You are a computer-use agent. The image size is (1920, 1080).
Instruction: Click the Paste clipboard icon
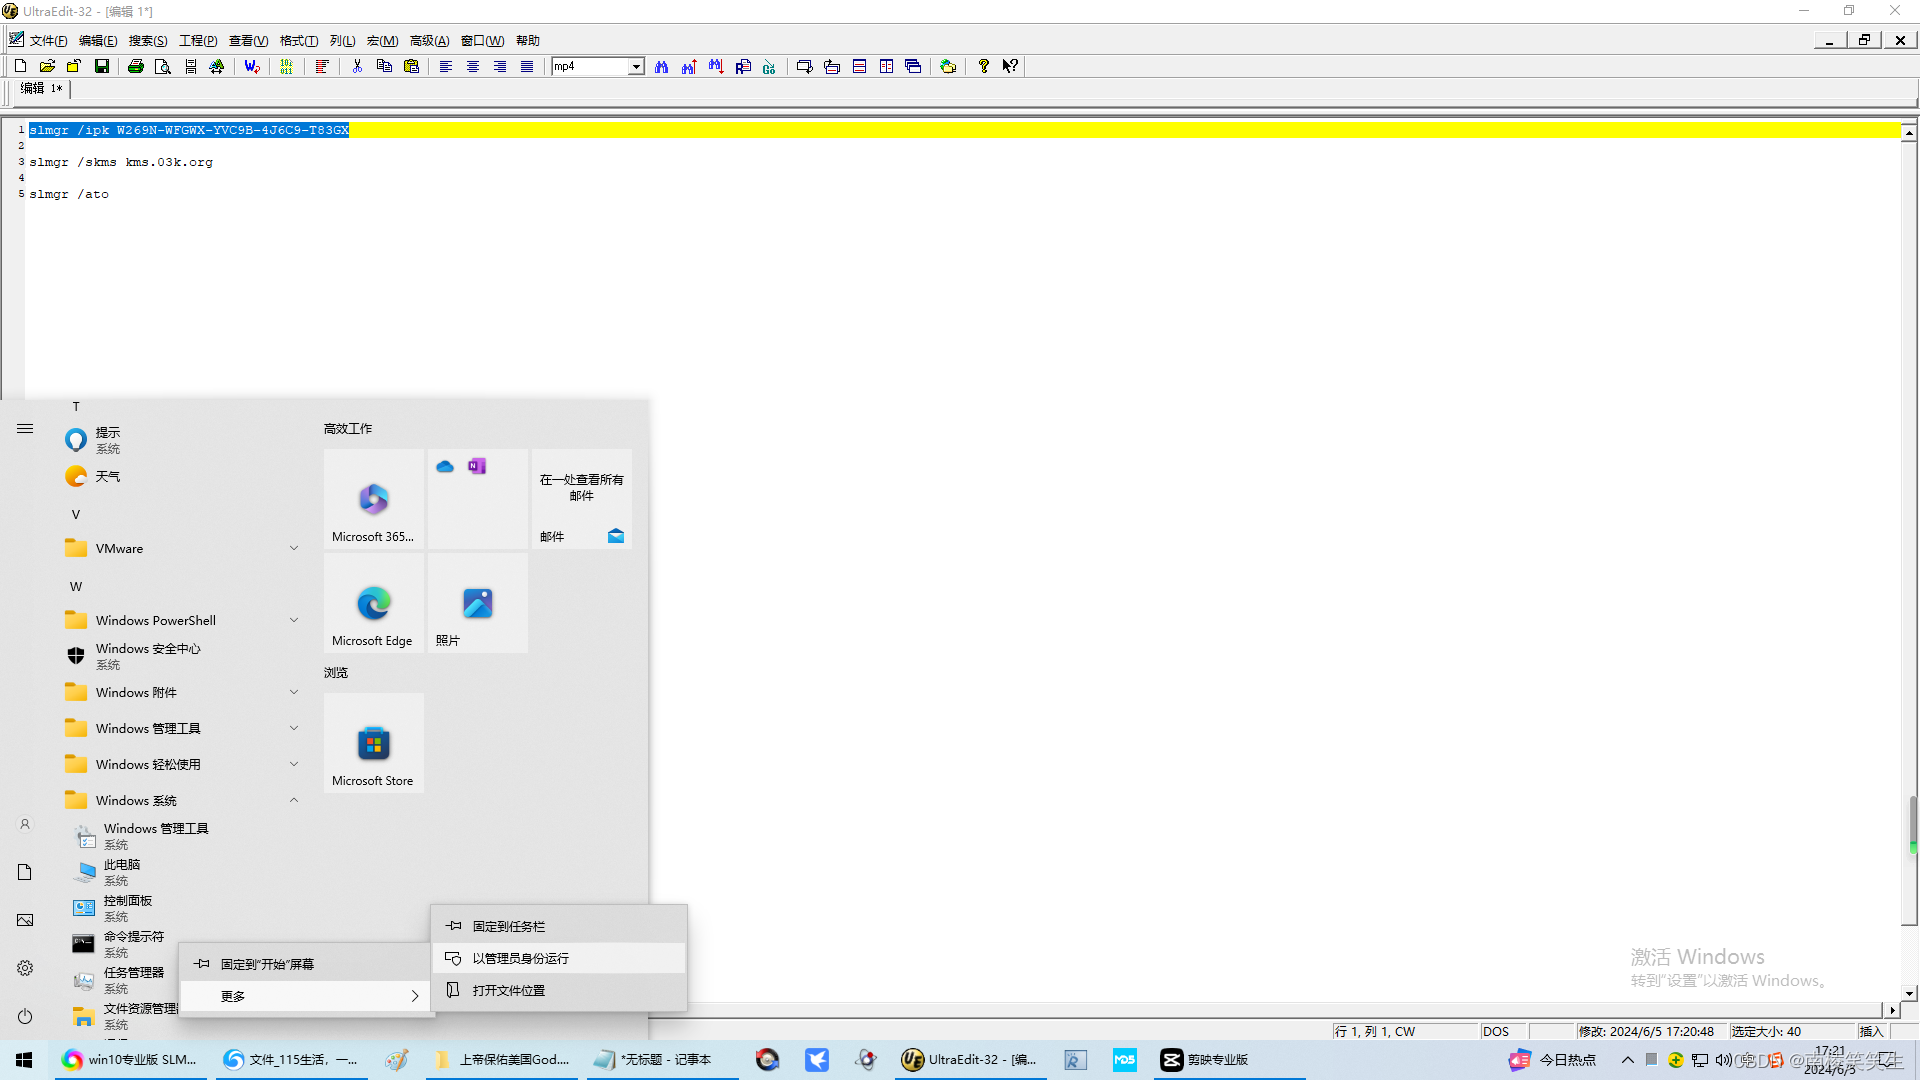click(411, 66)
